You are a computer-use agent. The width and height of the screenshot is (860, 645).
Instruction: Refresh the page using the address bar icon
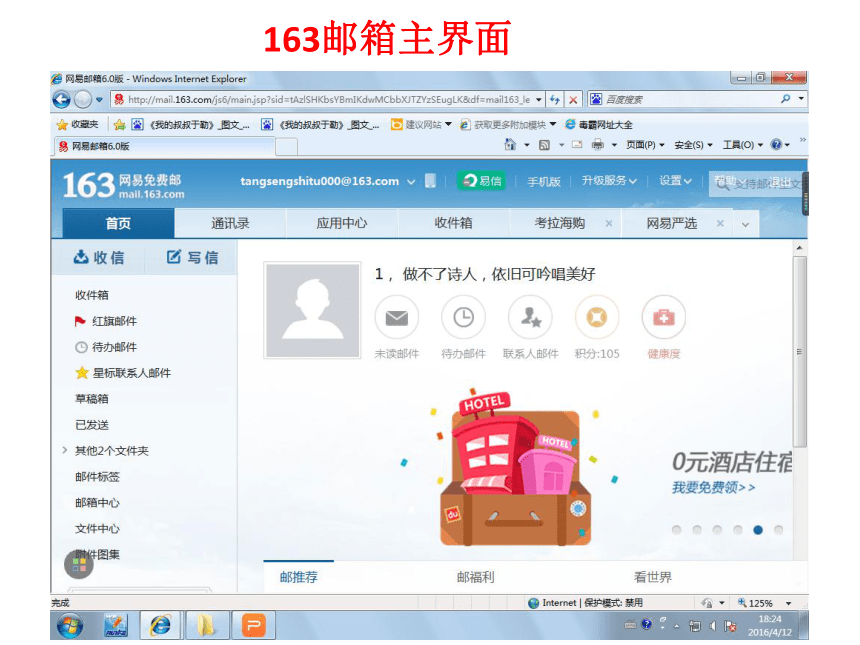555,100
